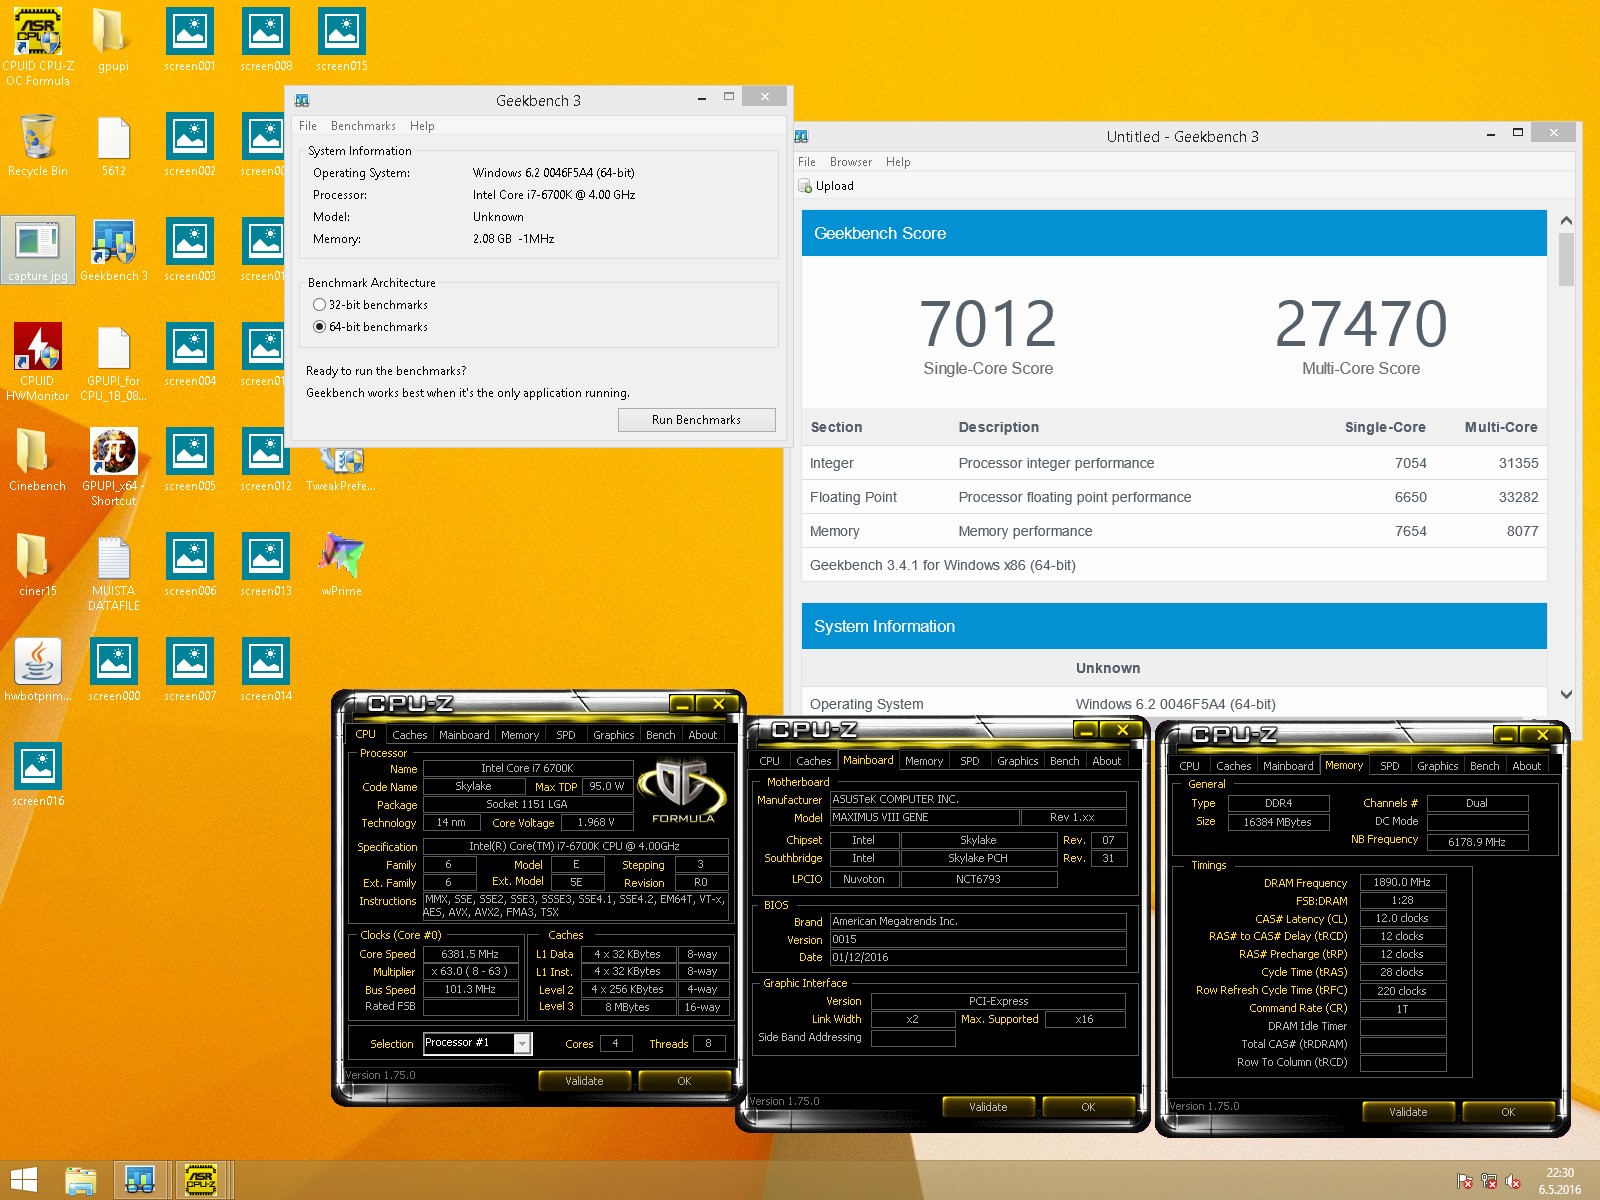Click the Integer row in results table
The width and height of the screenshot is (1600, 1200).
coord(1174,463)
